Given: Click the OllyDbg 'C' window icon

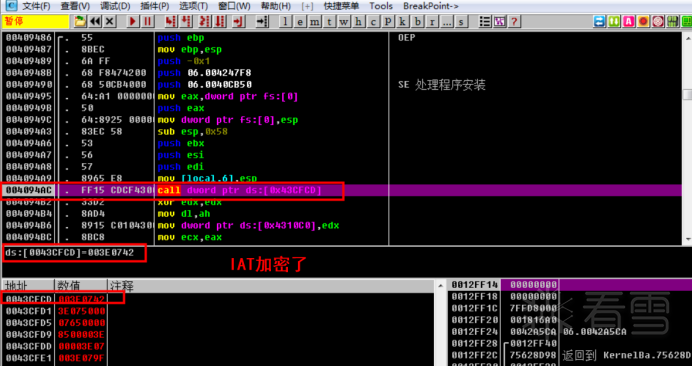Looking at the screenshot, I should pyautogui.click(x=10, y=6).
